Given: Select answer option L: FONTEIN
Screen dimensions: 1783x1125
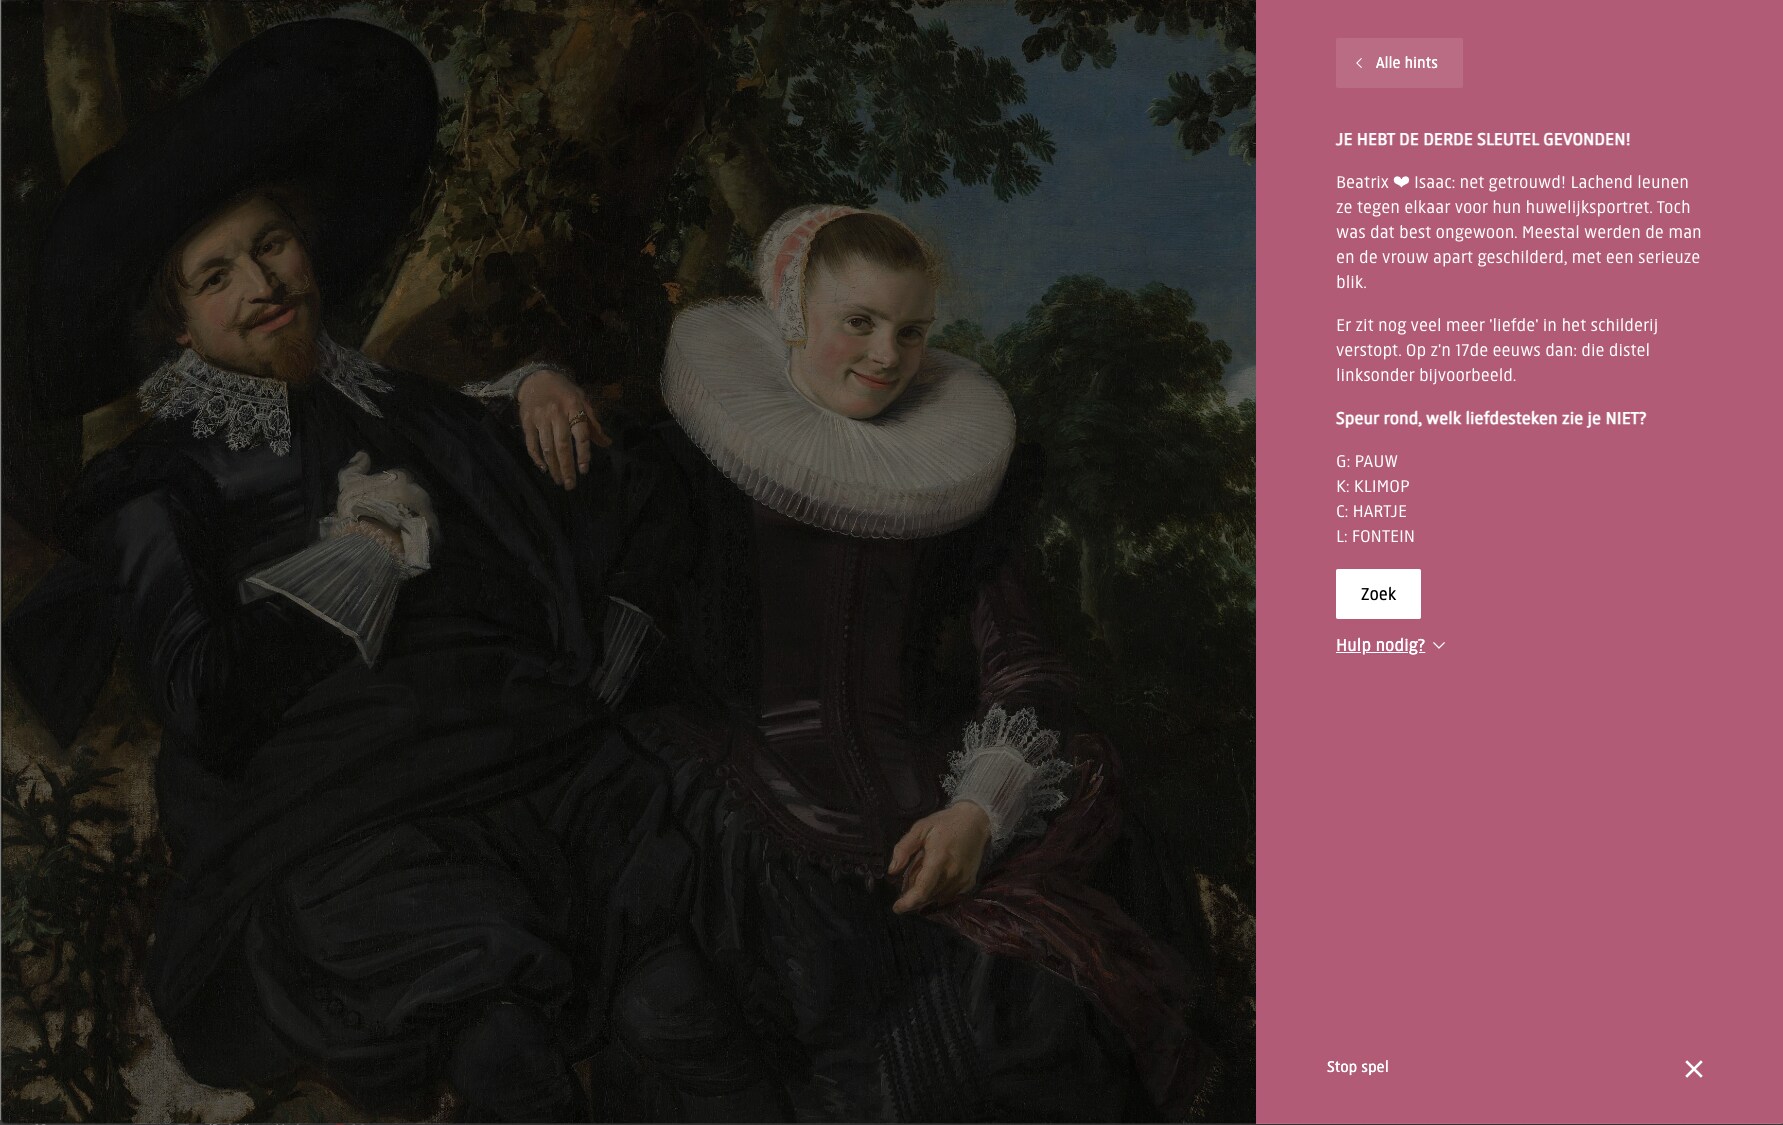Looking at the screenshot, I should 1375,537.
